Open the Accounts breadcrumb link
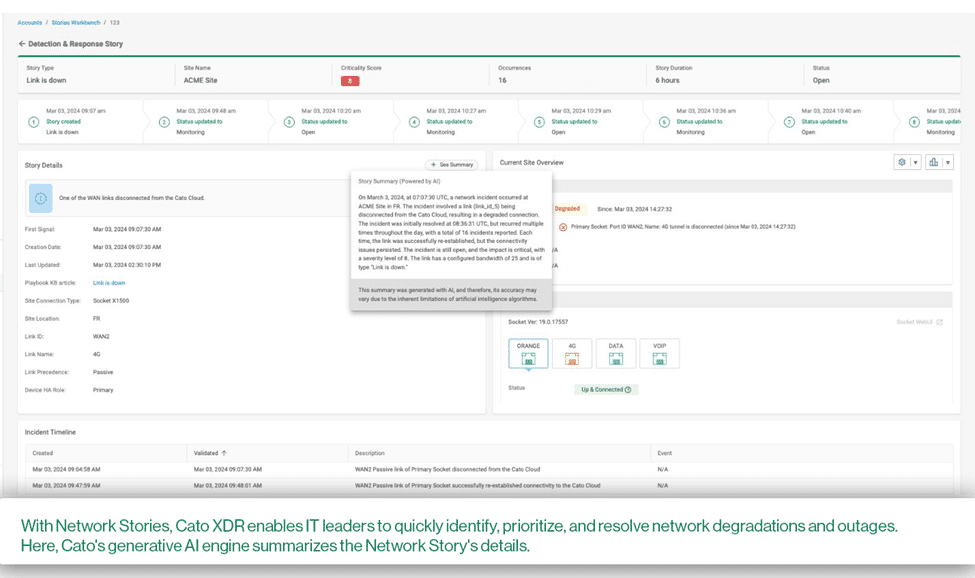The height and width of the screenshot is (578, 975). coord(30,22)
